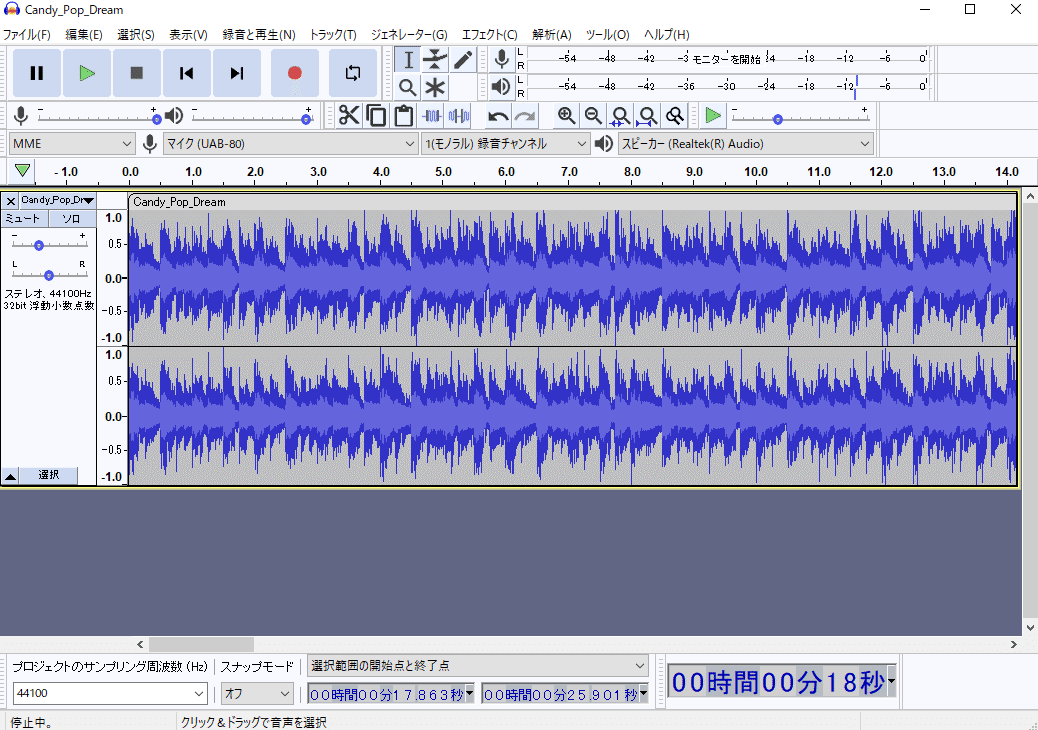Open the ヘルプ(H) menu
The height and width of the screenshot is (730, 1038).
pos(666,34)
